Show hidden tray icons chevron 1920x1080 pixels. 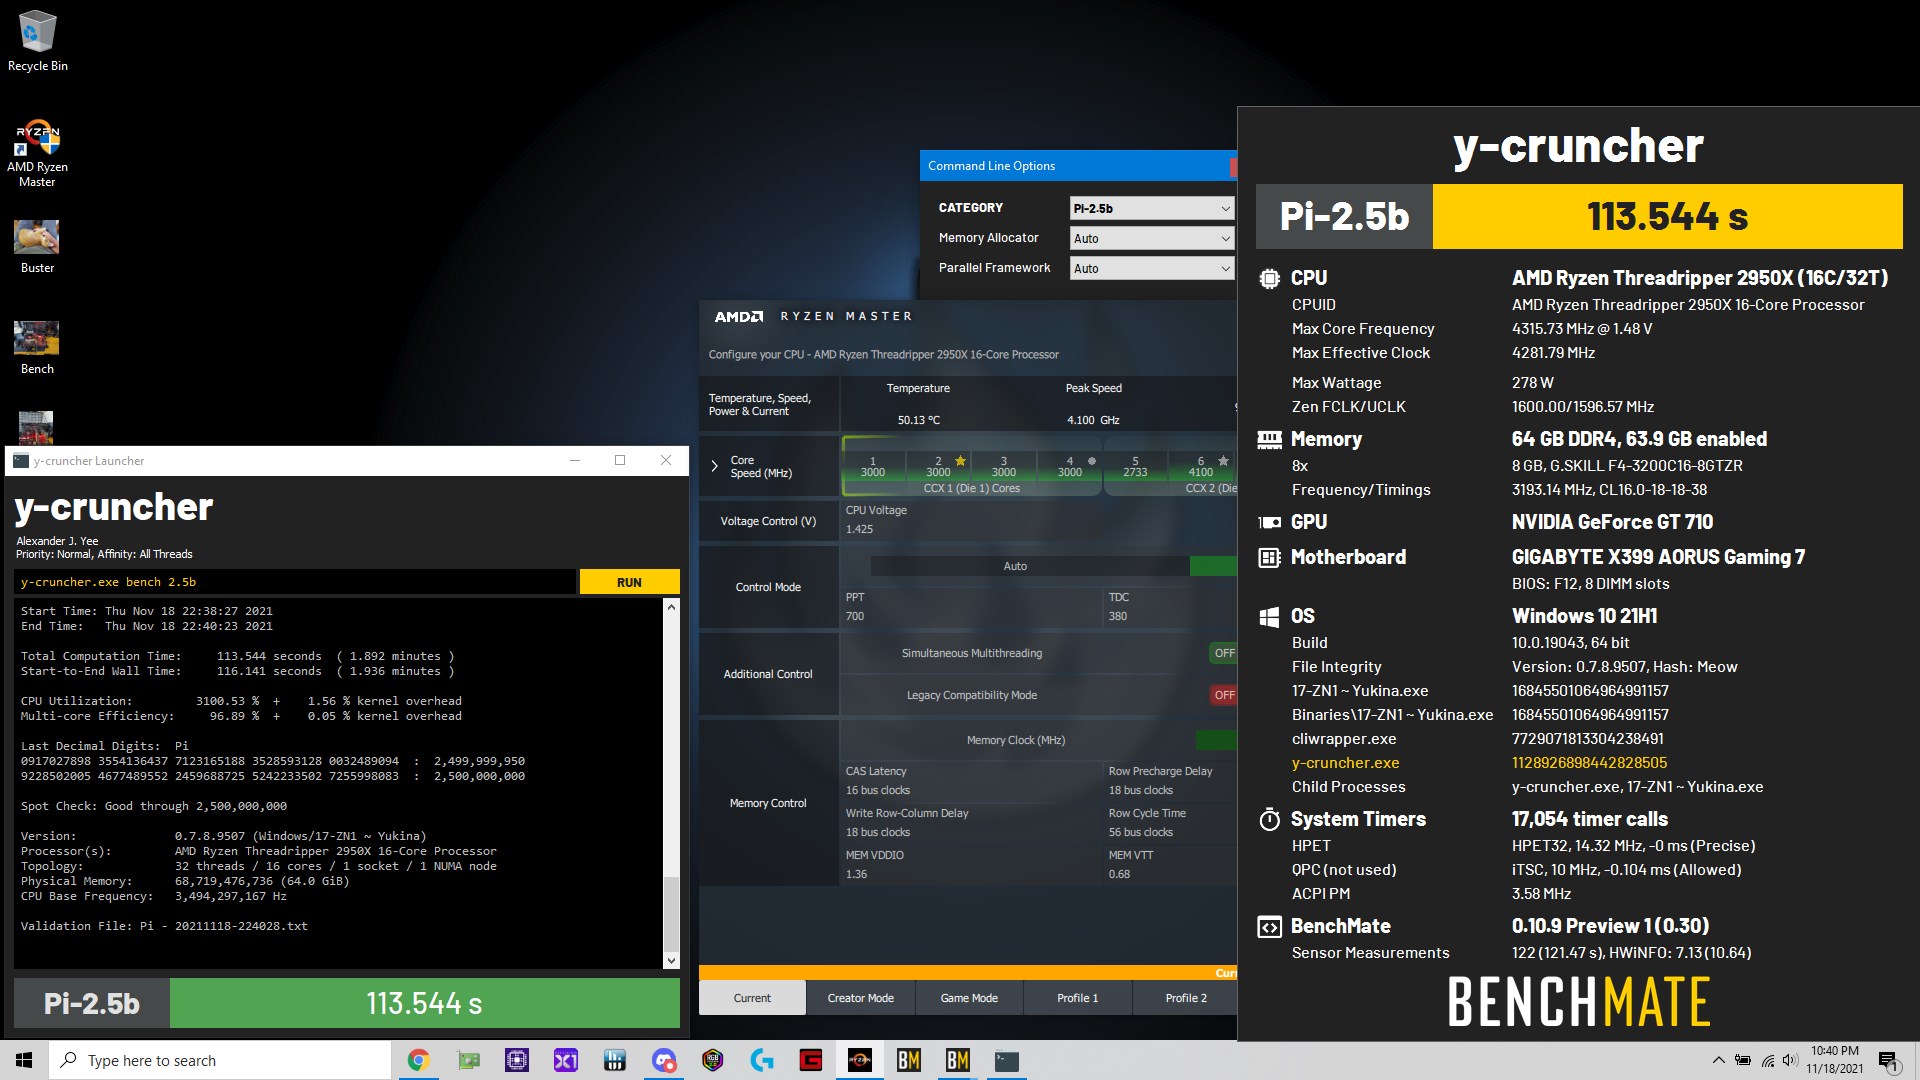[1718, 1060]
